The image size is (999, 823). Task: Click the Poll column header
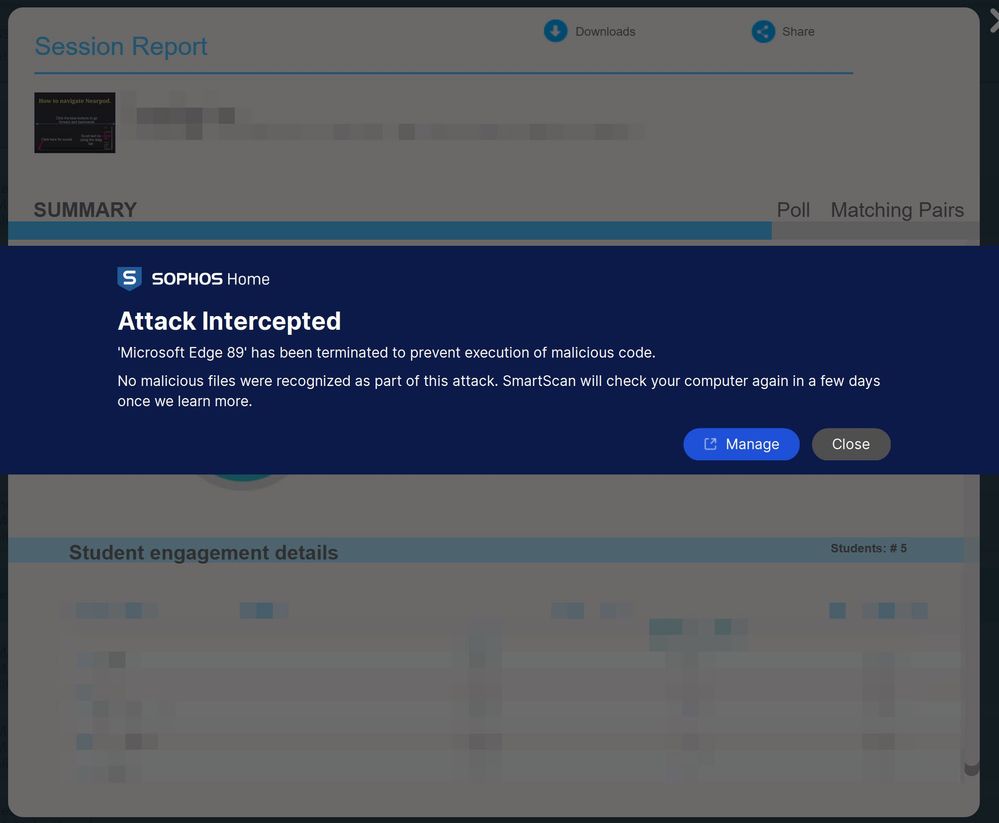[x=793, y=210]
